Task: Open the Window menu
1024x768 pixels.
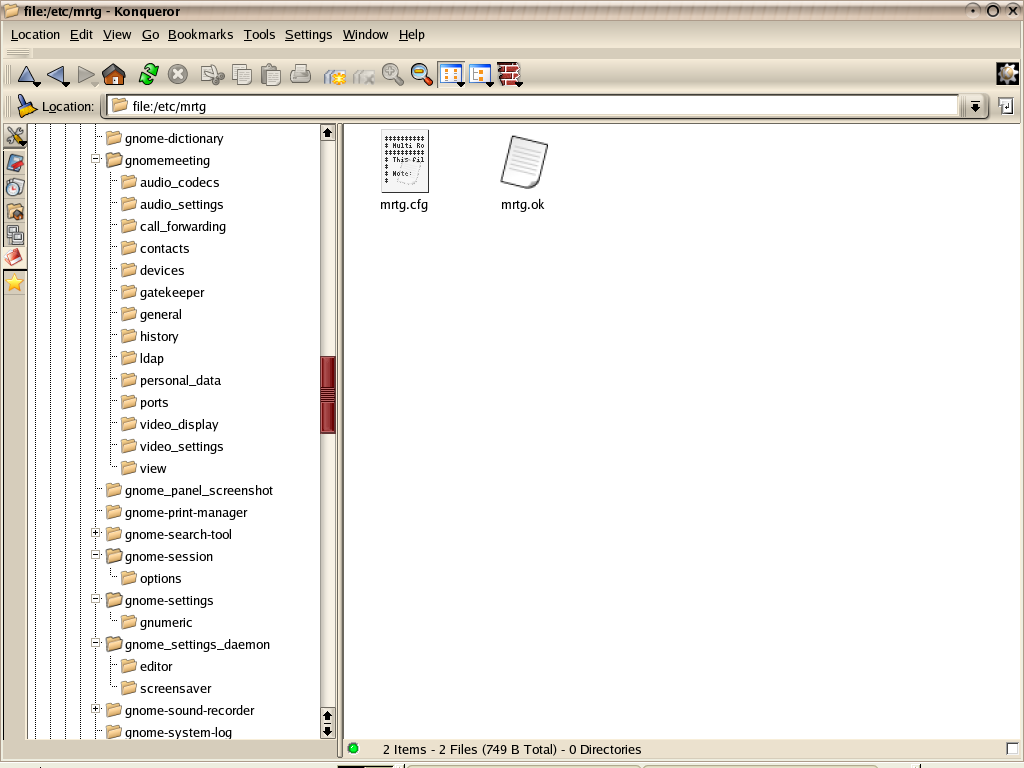Action: (x=365, y=35)
